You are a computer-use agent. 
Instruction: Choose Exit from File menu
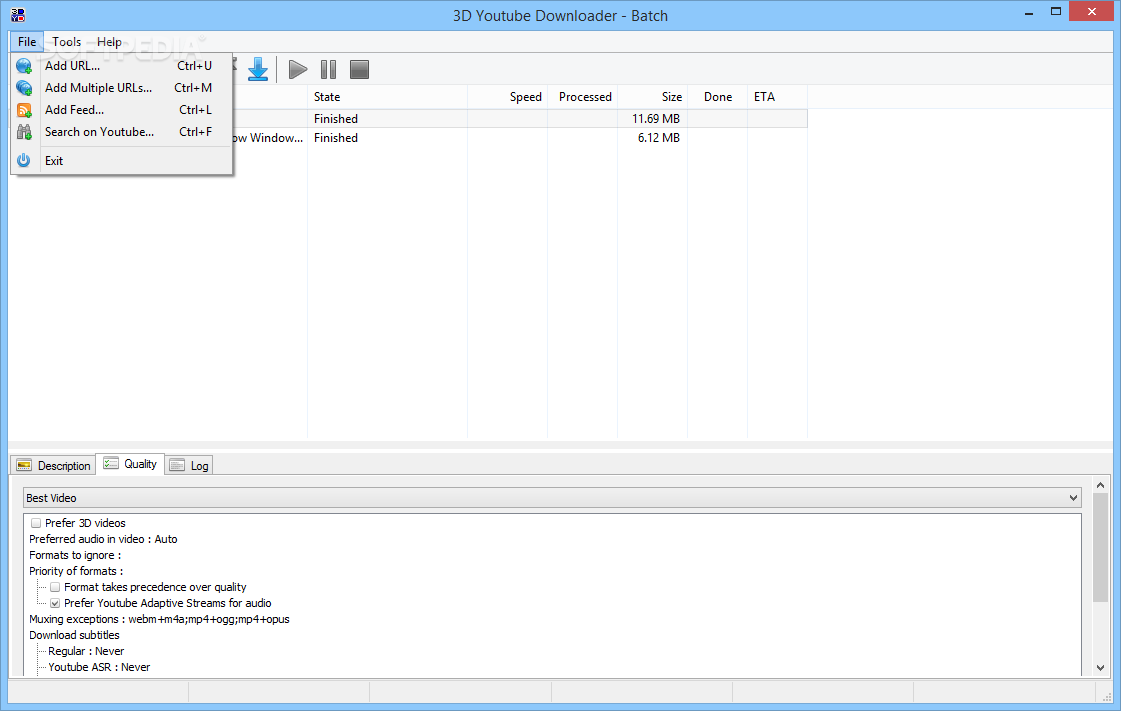(x=122, y=161)
